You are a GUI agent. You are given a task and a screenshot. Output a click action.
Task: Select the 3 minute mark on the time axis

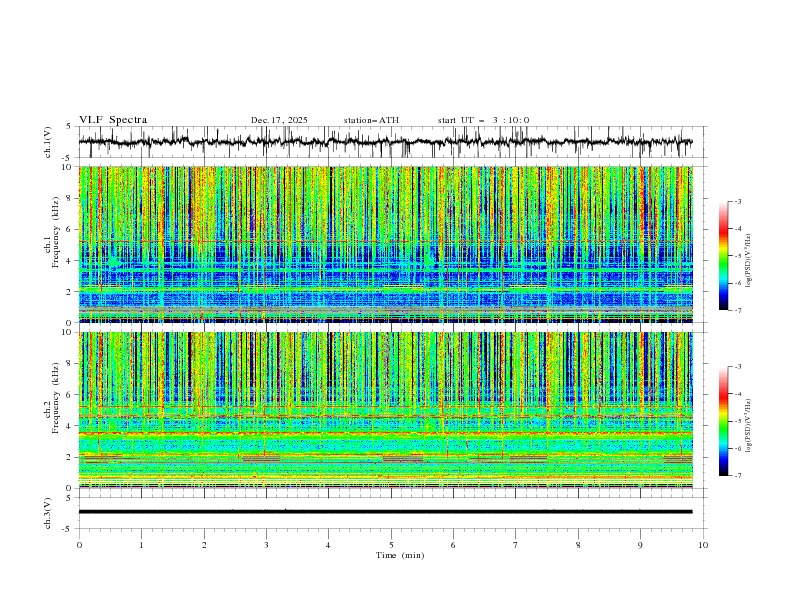[x=266, y=545]
